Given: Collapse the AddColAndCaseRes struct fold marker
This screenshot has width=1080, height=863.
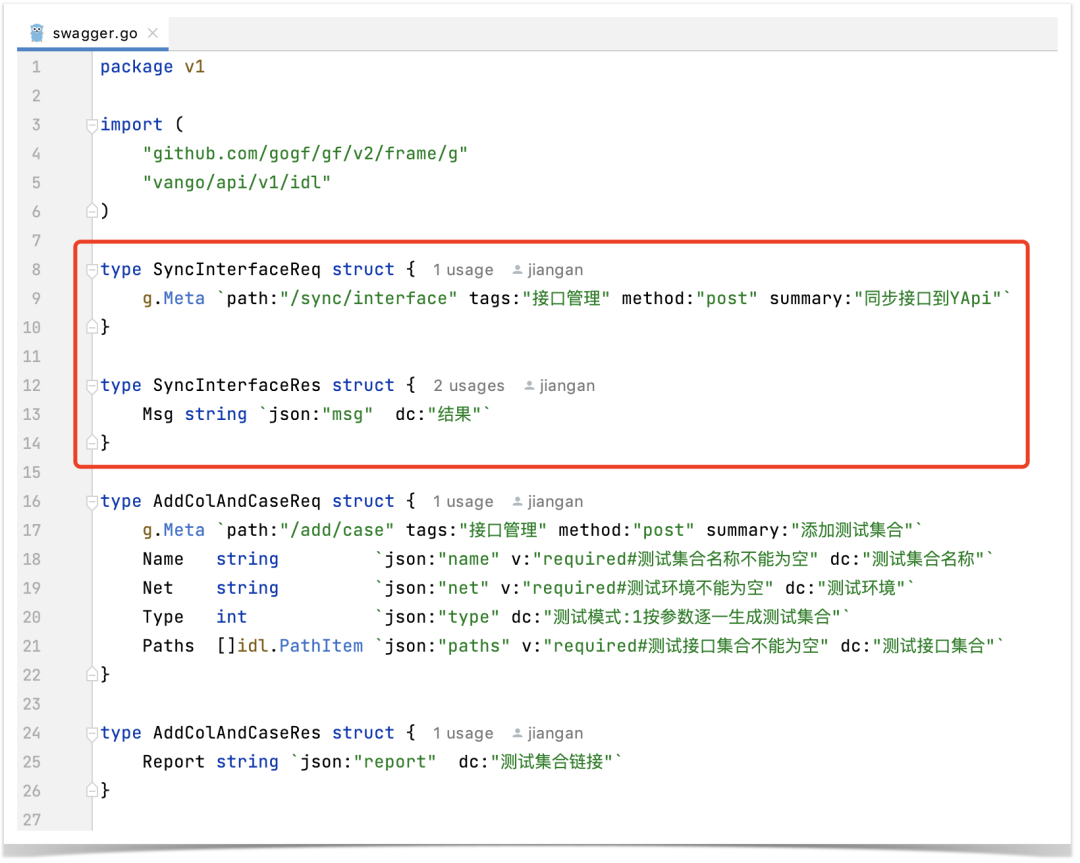Looking at the screenshot, I should pos(92,734).
